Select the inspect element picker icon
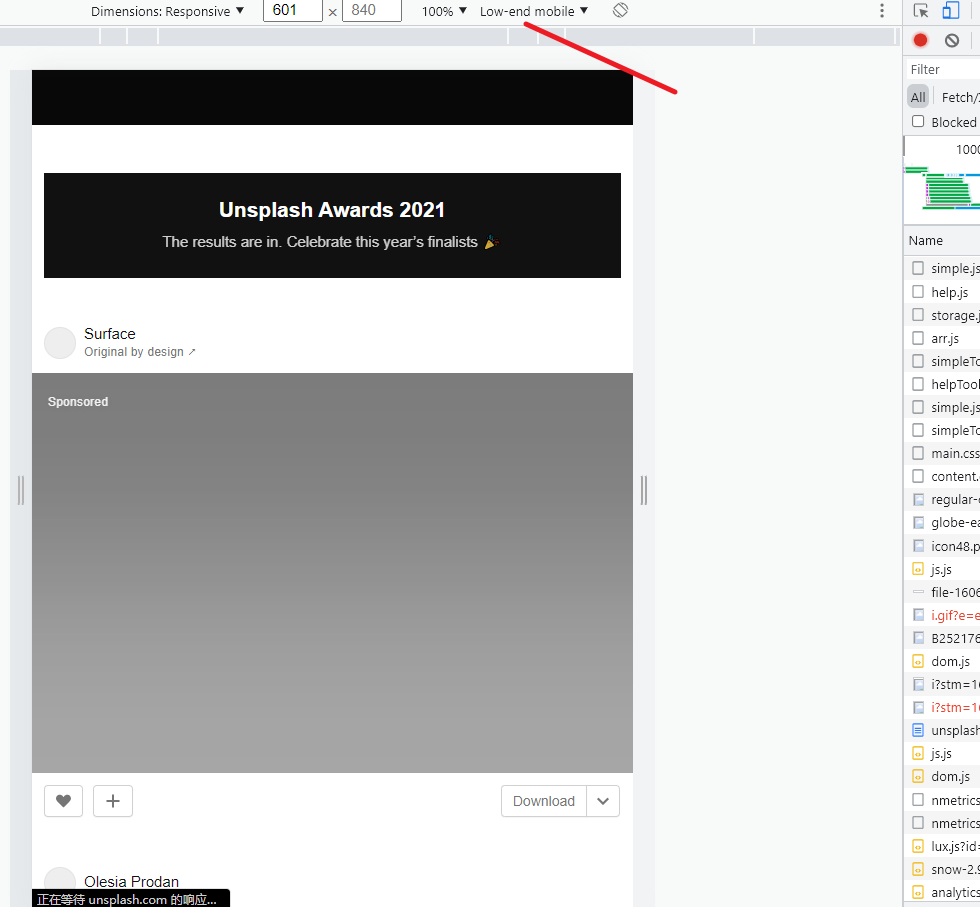The height and width of the screenshot is (907, 980). (921, 11)
